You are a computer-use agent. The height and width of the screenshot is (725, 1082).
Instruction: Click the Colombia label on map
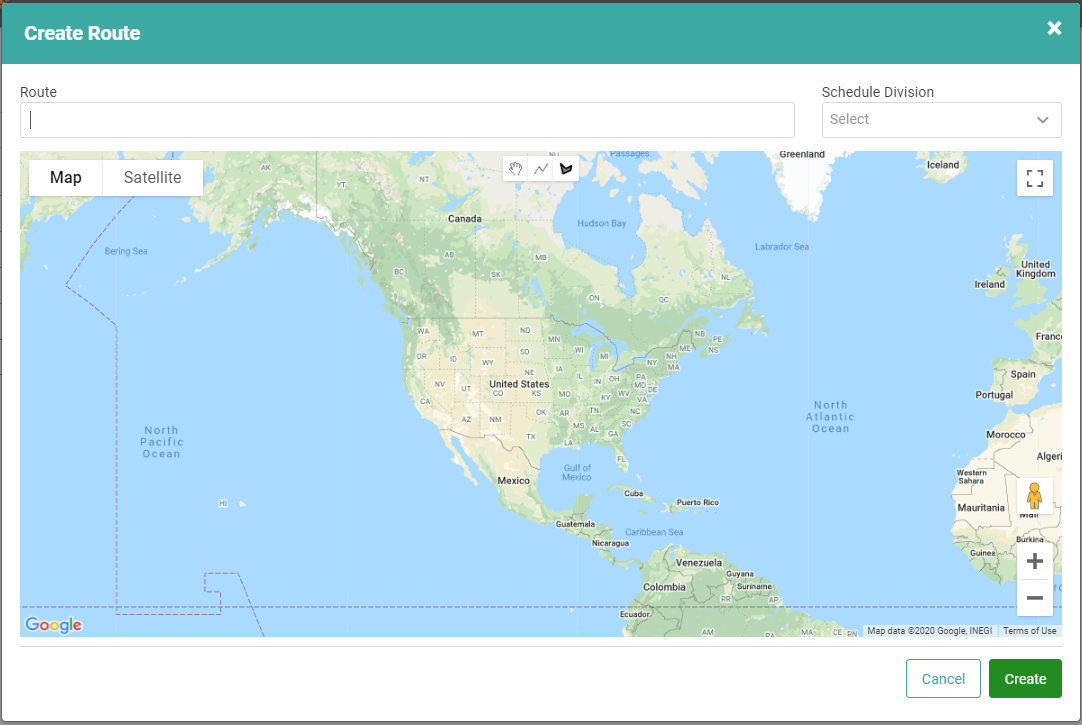[664, 587]
